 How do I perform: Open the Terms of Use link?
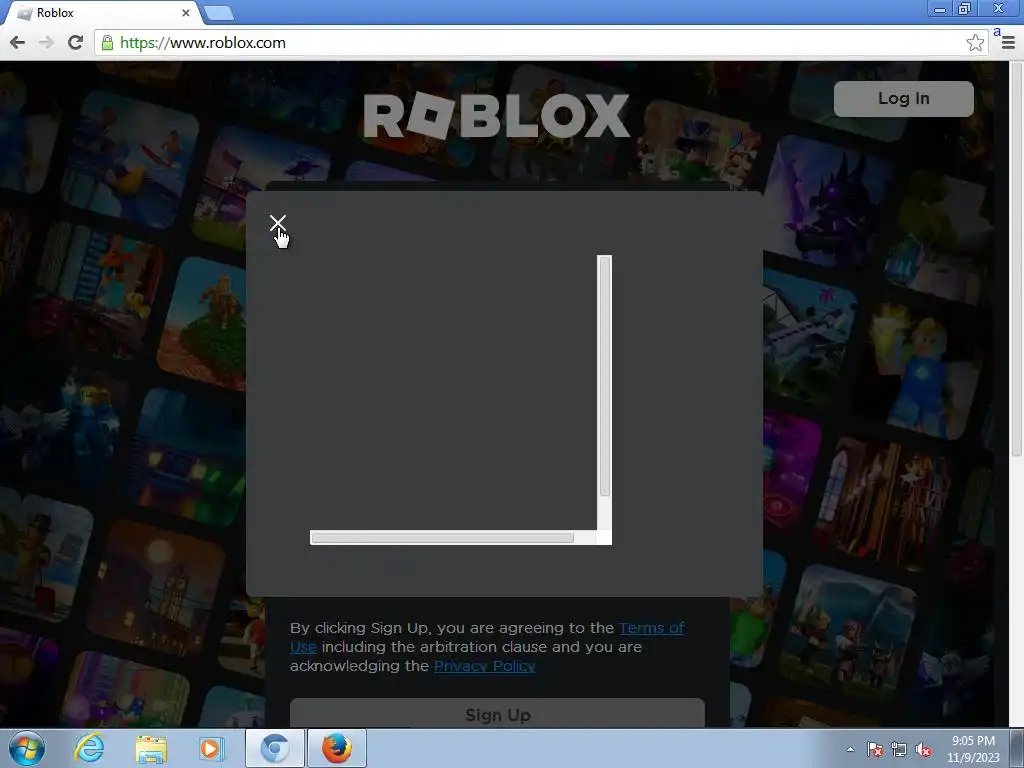[x=487, y=637]
